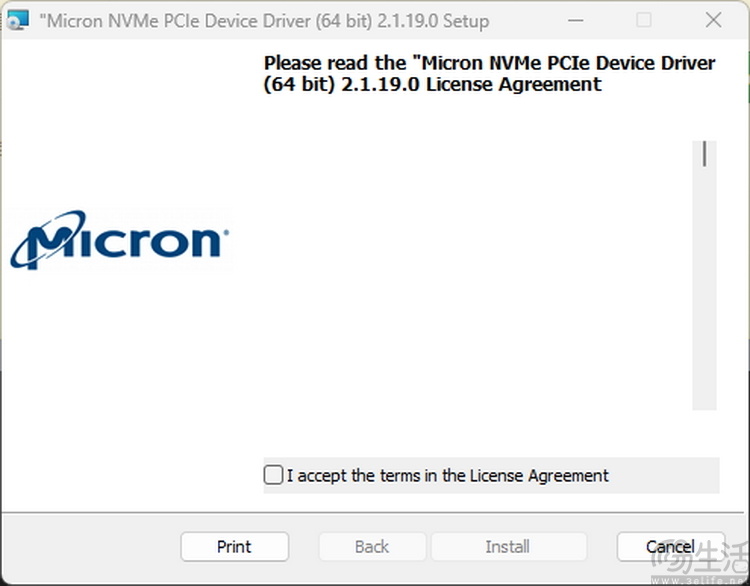The width and height of the screenshot is (750, 586).
Task: Click the 'I accept the terms' label text
Action: coord(447,476)
